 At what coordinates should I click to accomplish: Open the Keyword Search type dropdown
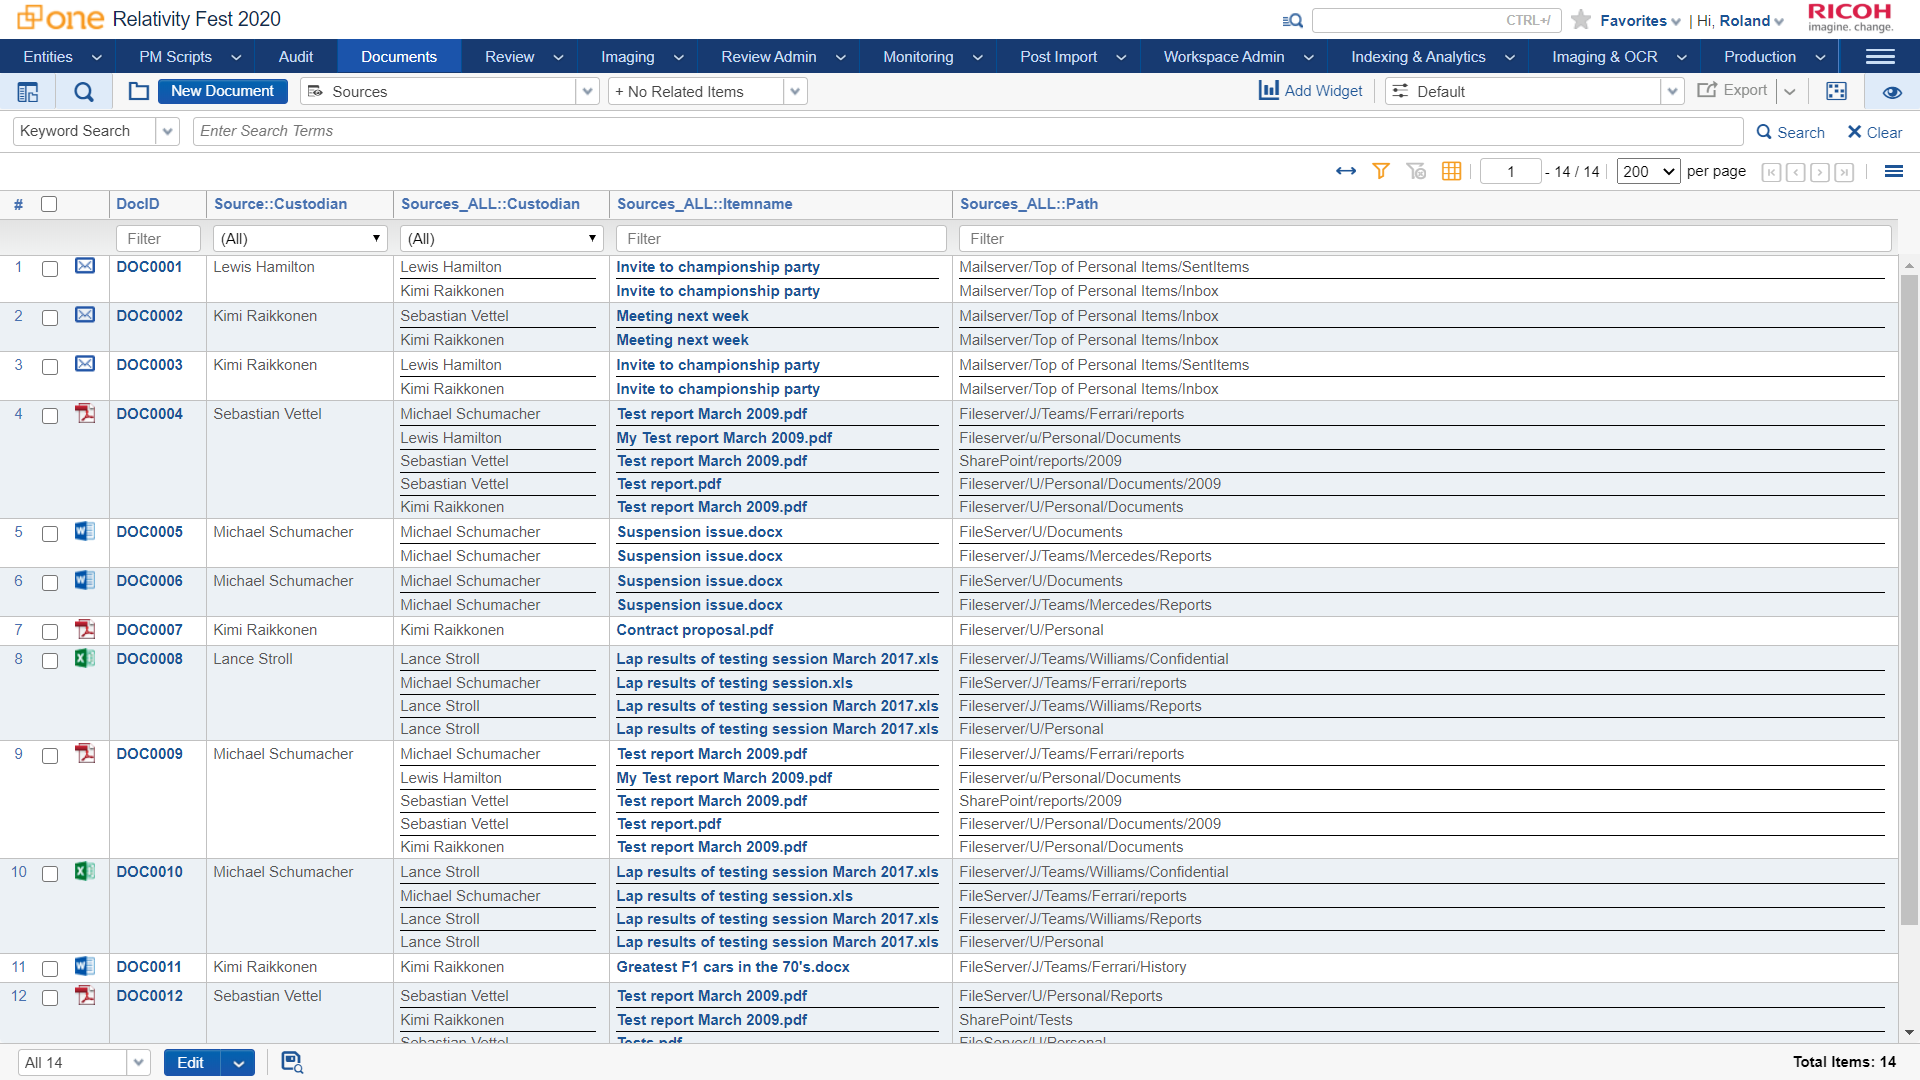tap(167, 131)
